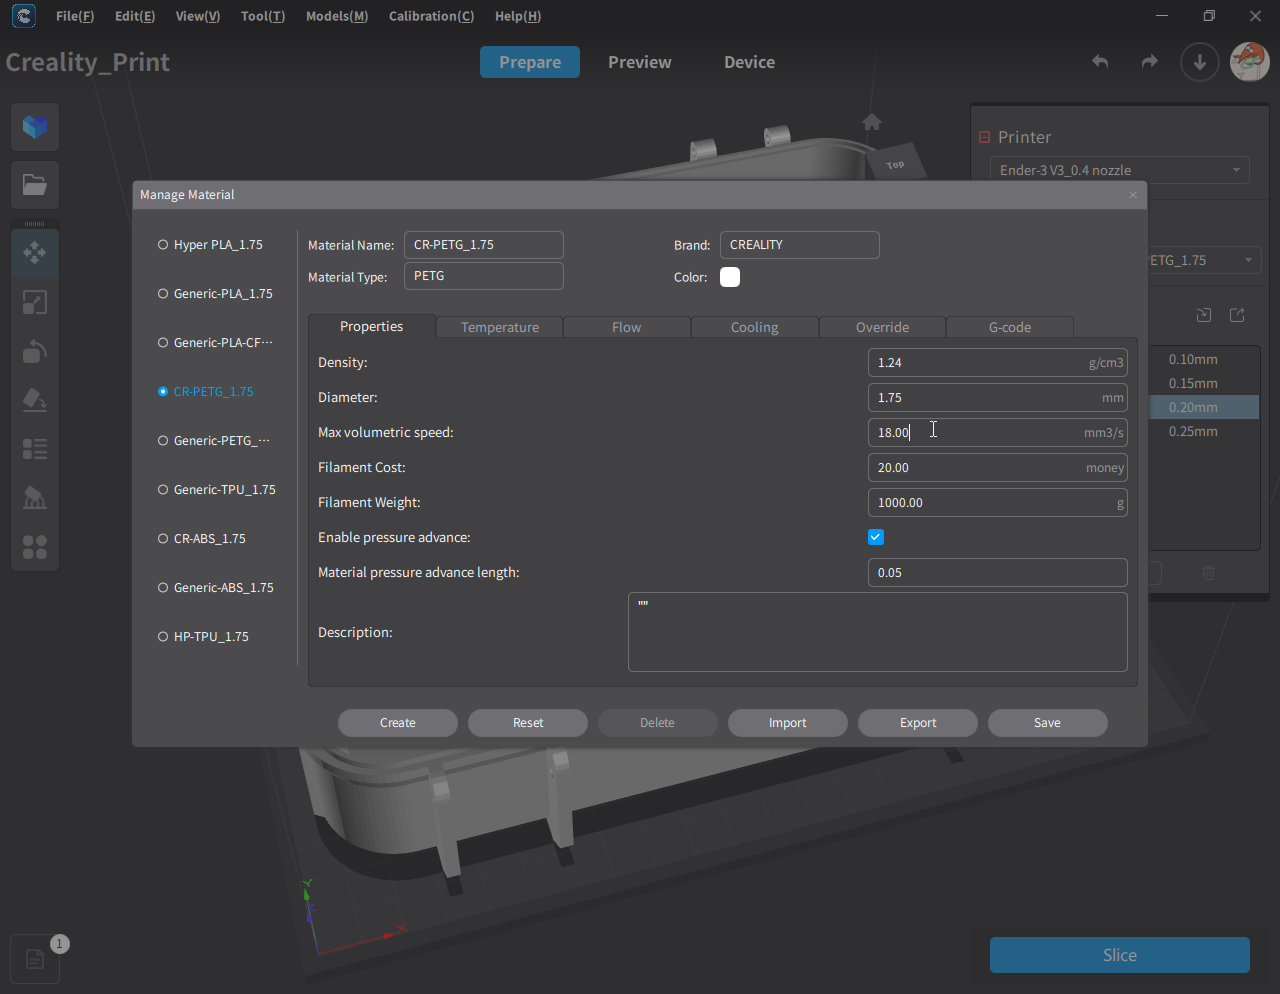Image resolution: width=1280 pixels, height=994 pixels.
Task: Click the Export button
Action: tap(917, 723)
